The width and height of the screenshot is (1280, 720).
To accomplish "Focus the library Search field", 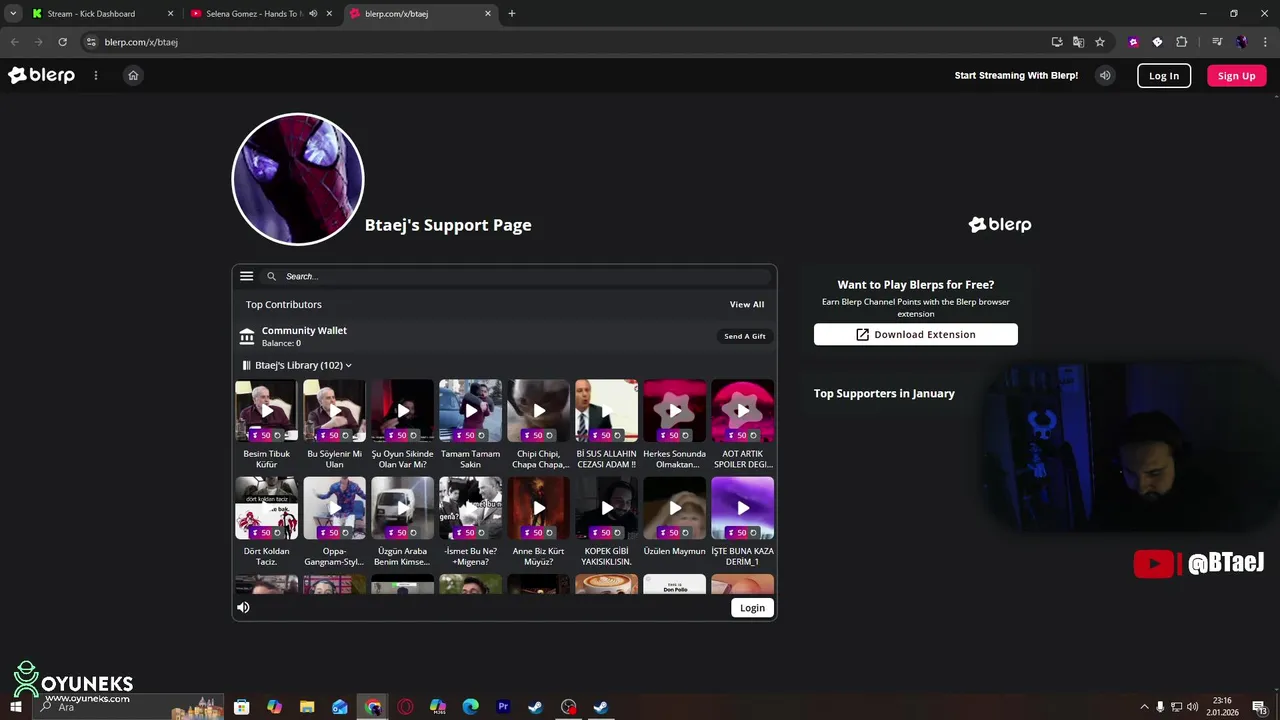I will pyautogui.click(x=515, y=276).
